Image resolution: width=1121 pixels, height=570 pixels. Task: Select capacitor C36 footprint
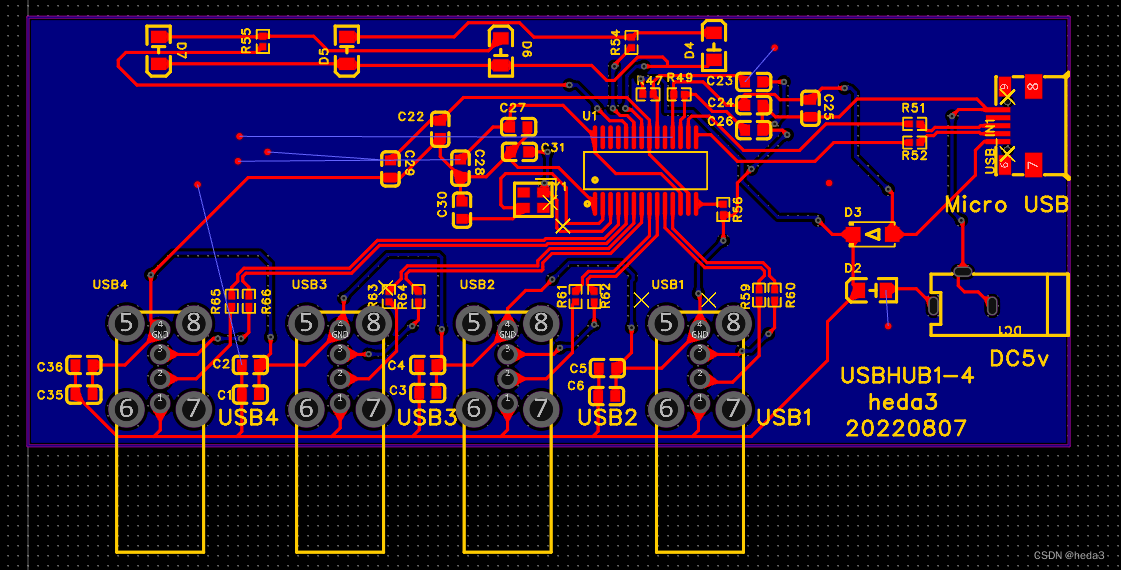click(84, 366)
